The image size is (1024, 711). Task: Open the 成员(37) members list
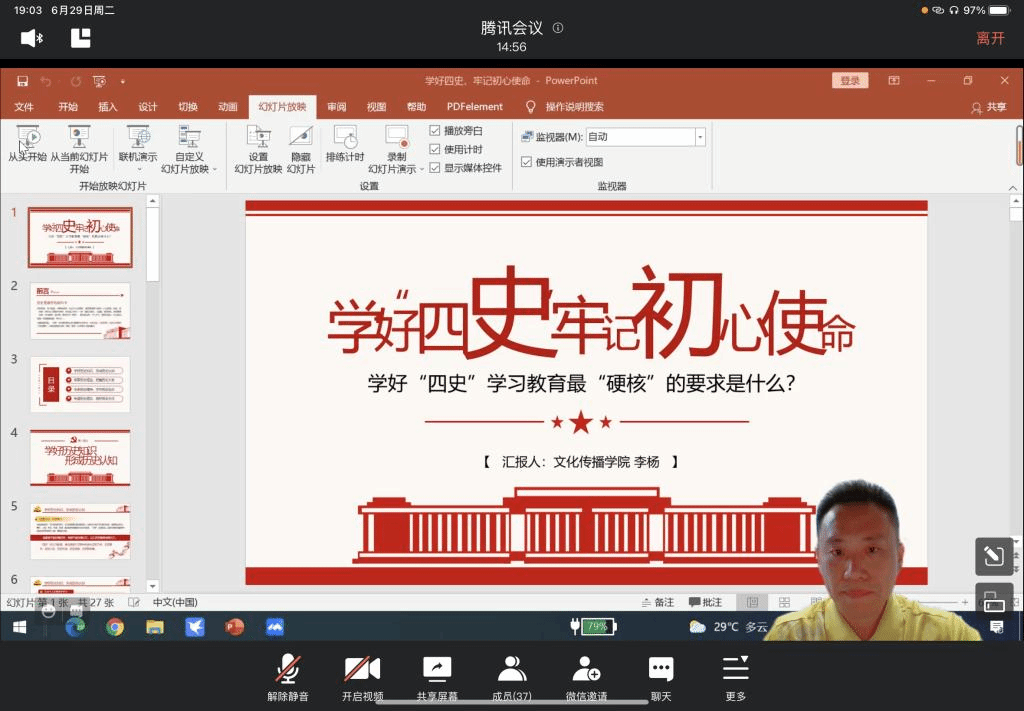512,669
